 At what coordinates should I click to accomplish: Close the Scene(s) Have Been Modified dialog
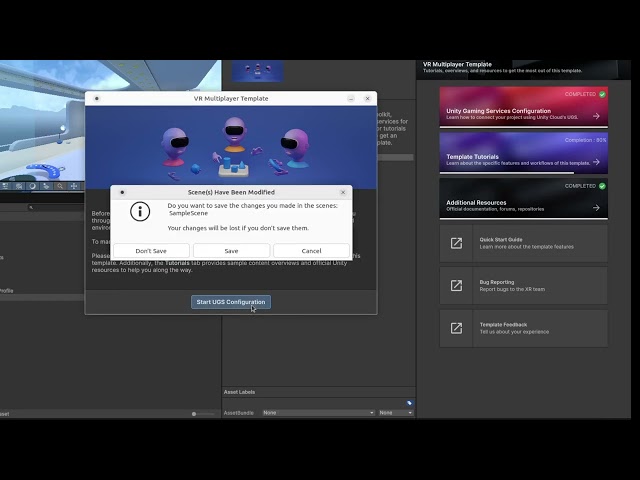[x=343, y=192]
